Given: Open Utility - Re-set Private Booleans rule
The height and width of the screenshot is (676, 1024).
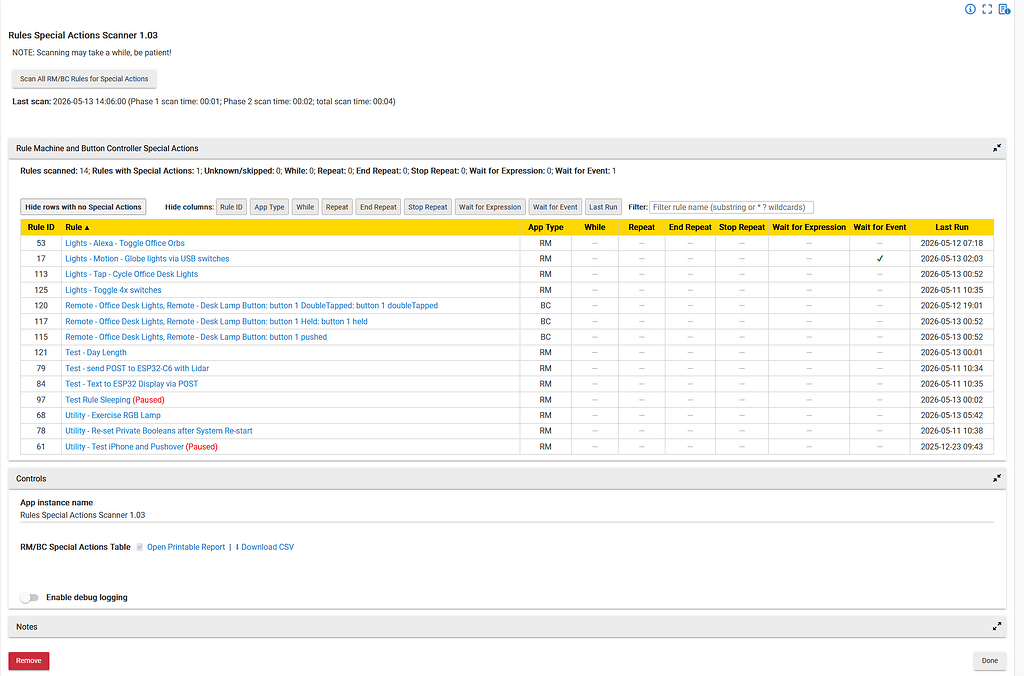Looking at the screenshot, I should click(x=159, y=431).
